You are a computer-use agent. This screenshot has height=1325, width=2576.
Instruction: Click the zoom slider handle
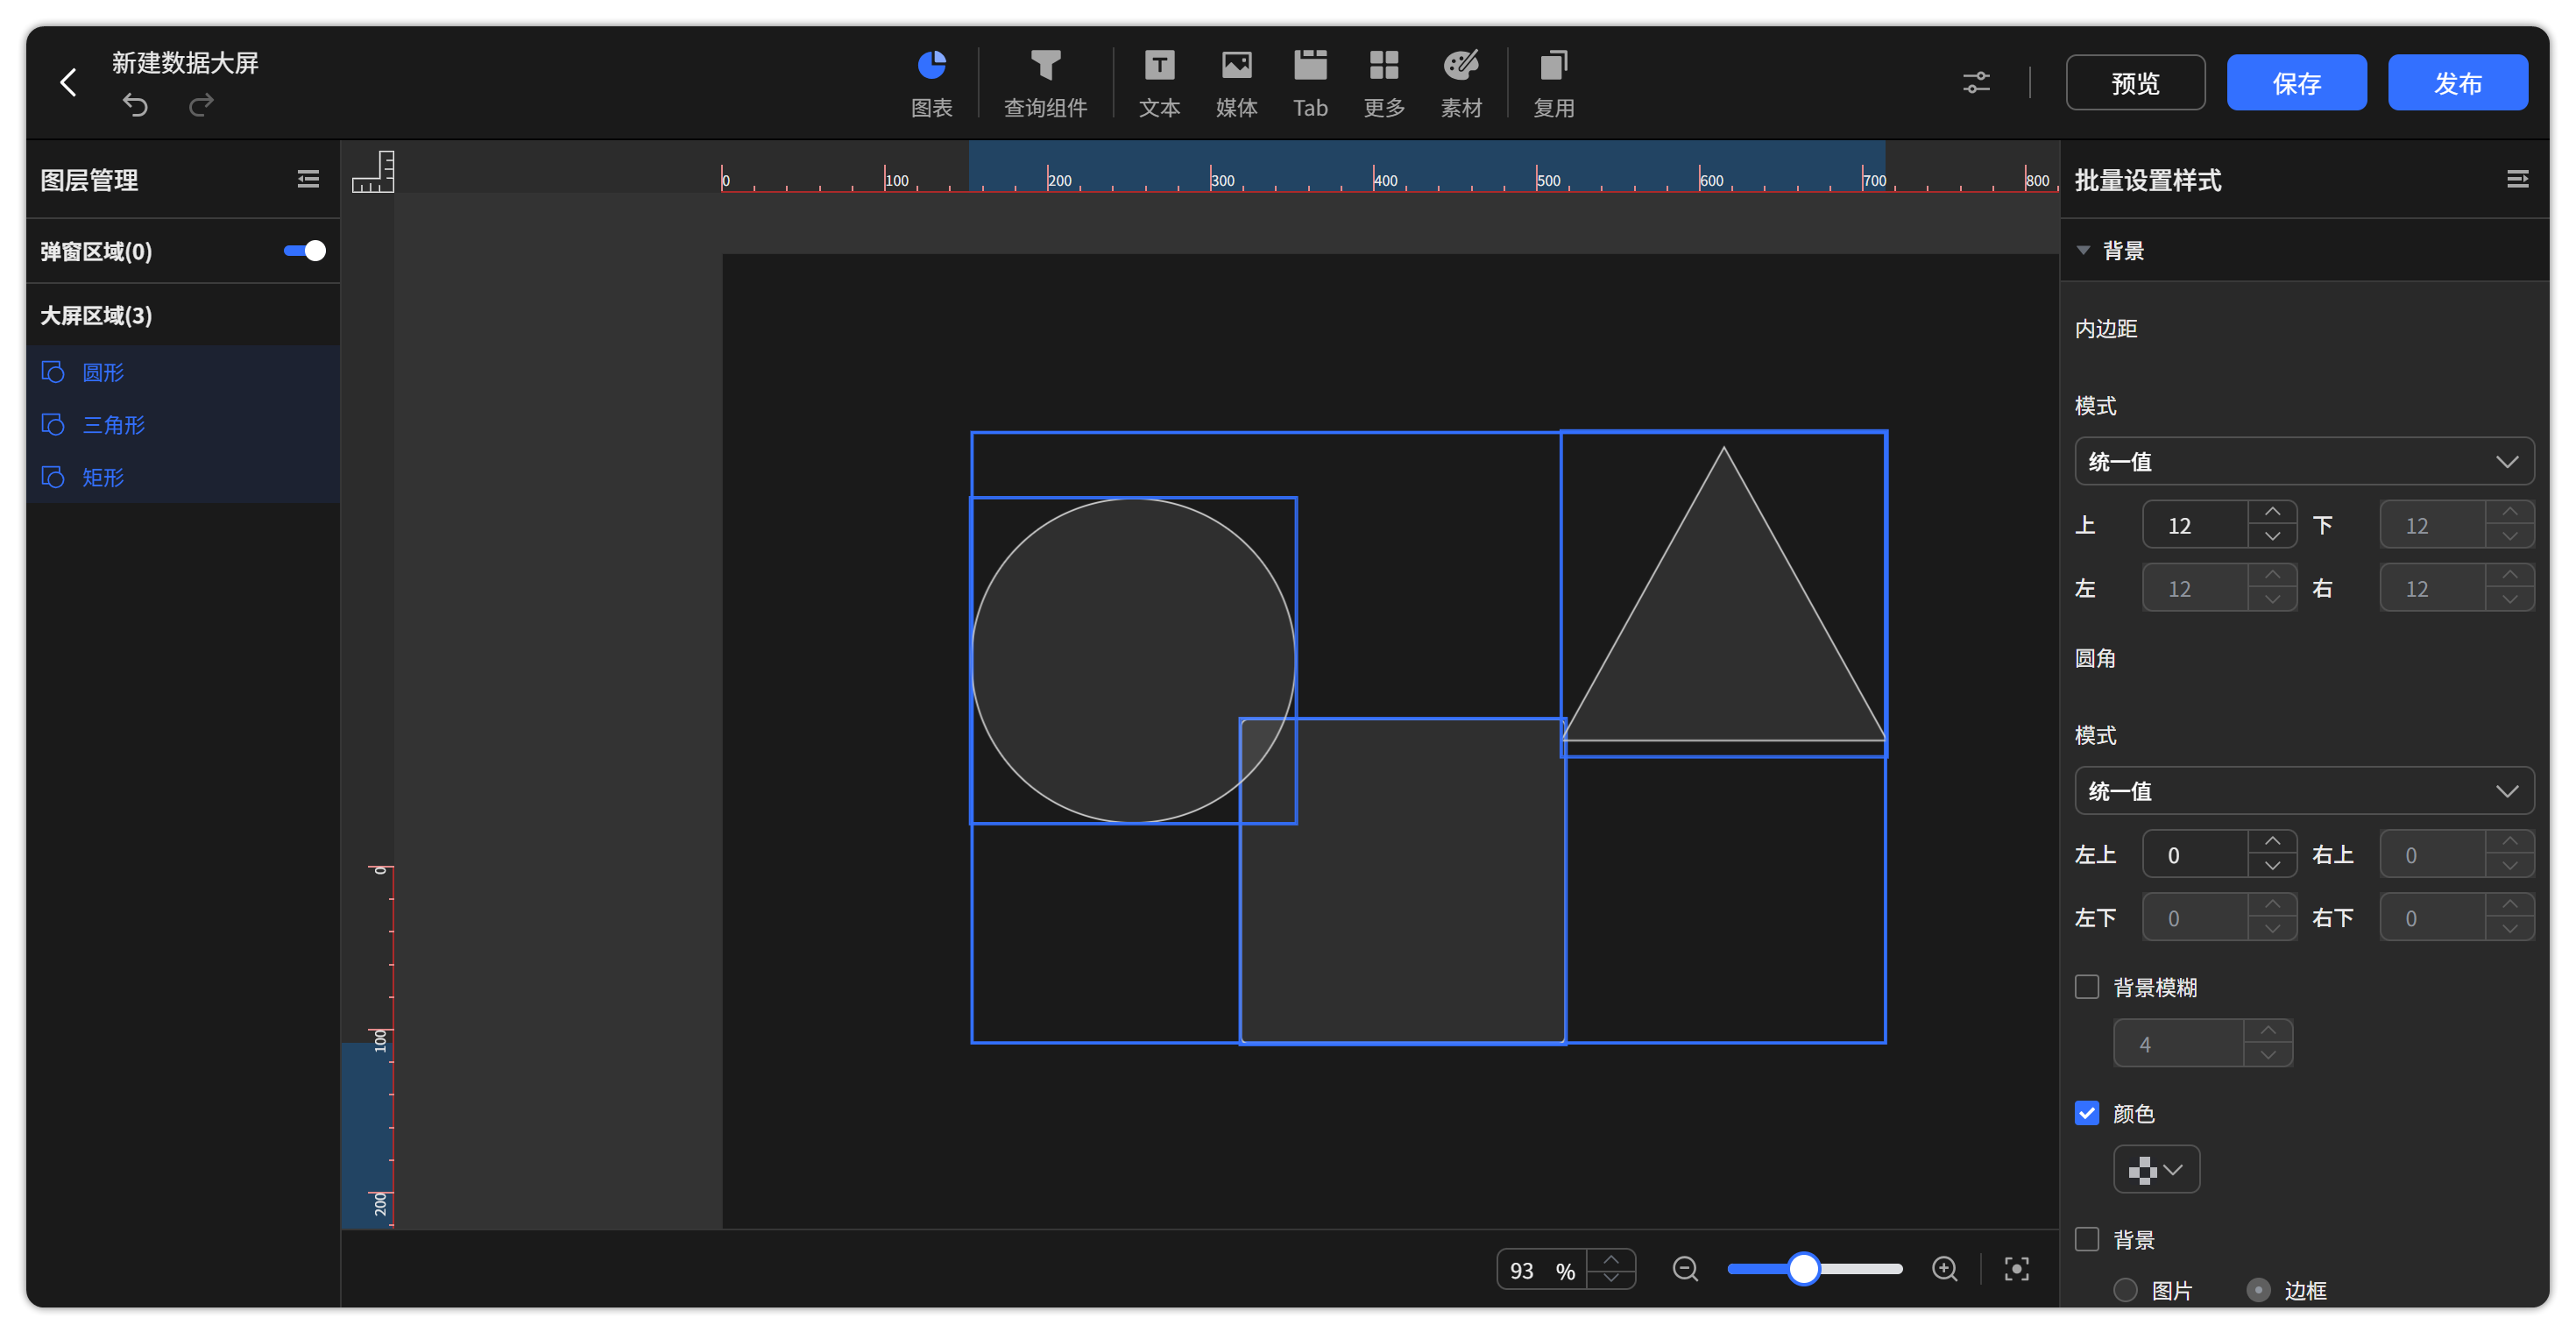(x=1803, y=1268)
